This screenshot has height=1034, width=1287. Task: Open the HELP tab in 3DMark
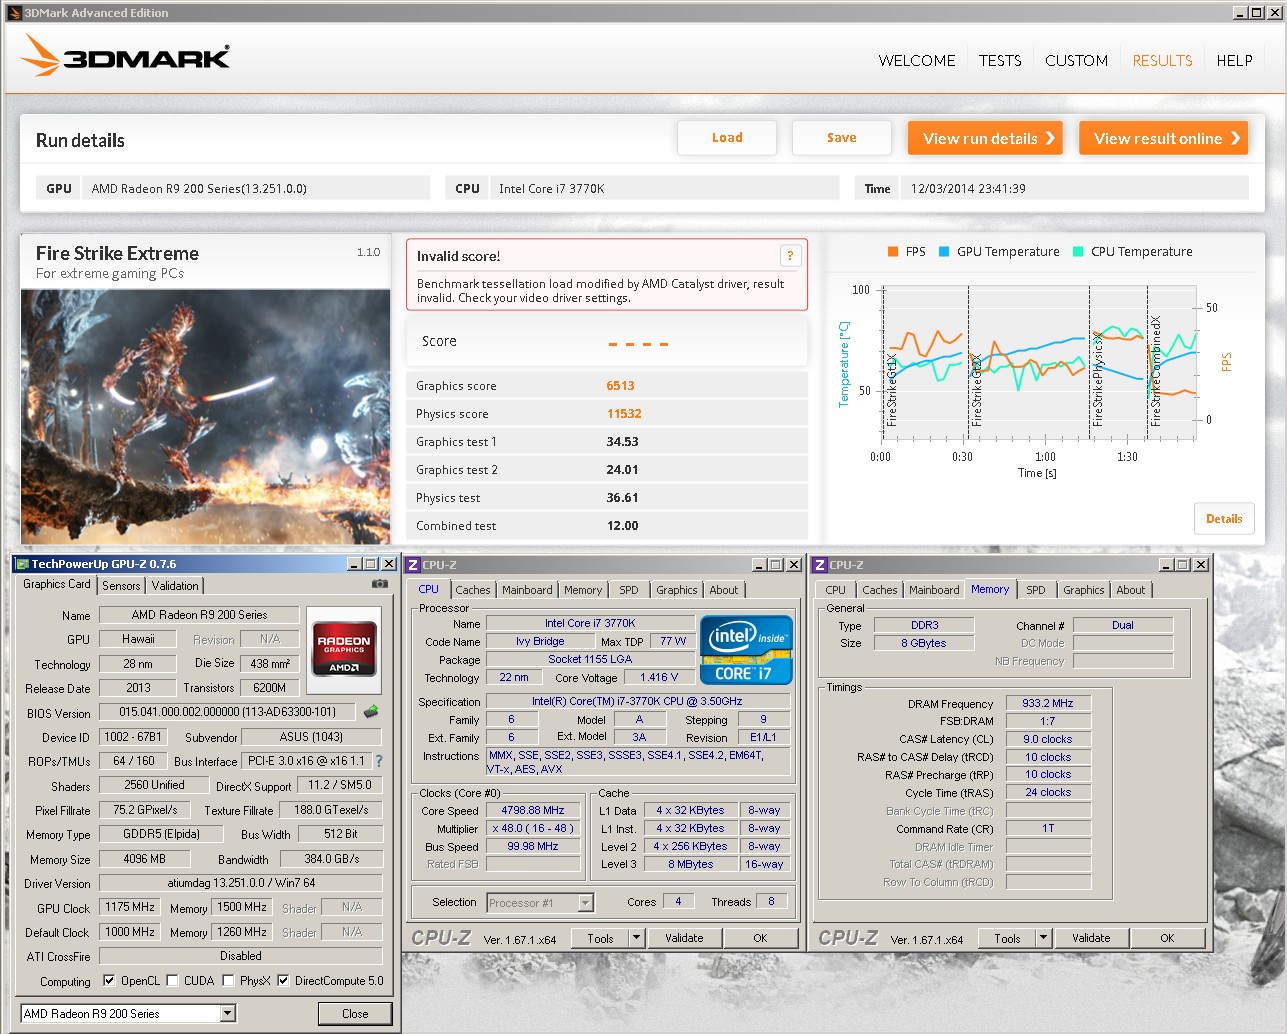(x=1234, y=61)
